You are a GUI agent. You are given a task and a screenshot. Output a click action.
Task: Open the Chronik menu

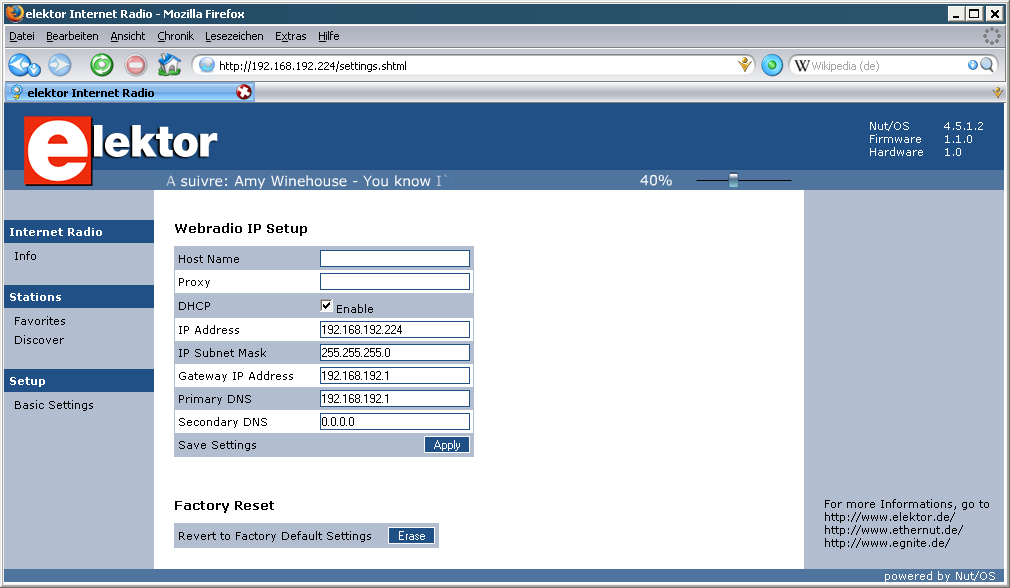point(175,36)
